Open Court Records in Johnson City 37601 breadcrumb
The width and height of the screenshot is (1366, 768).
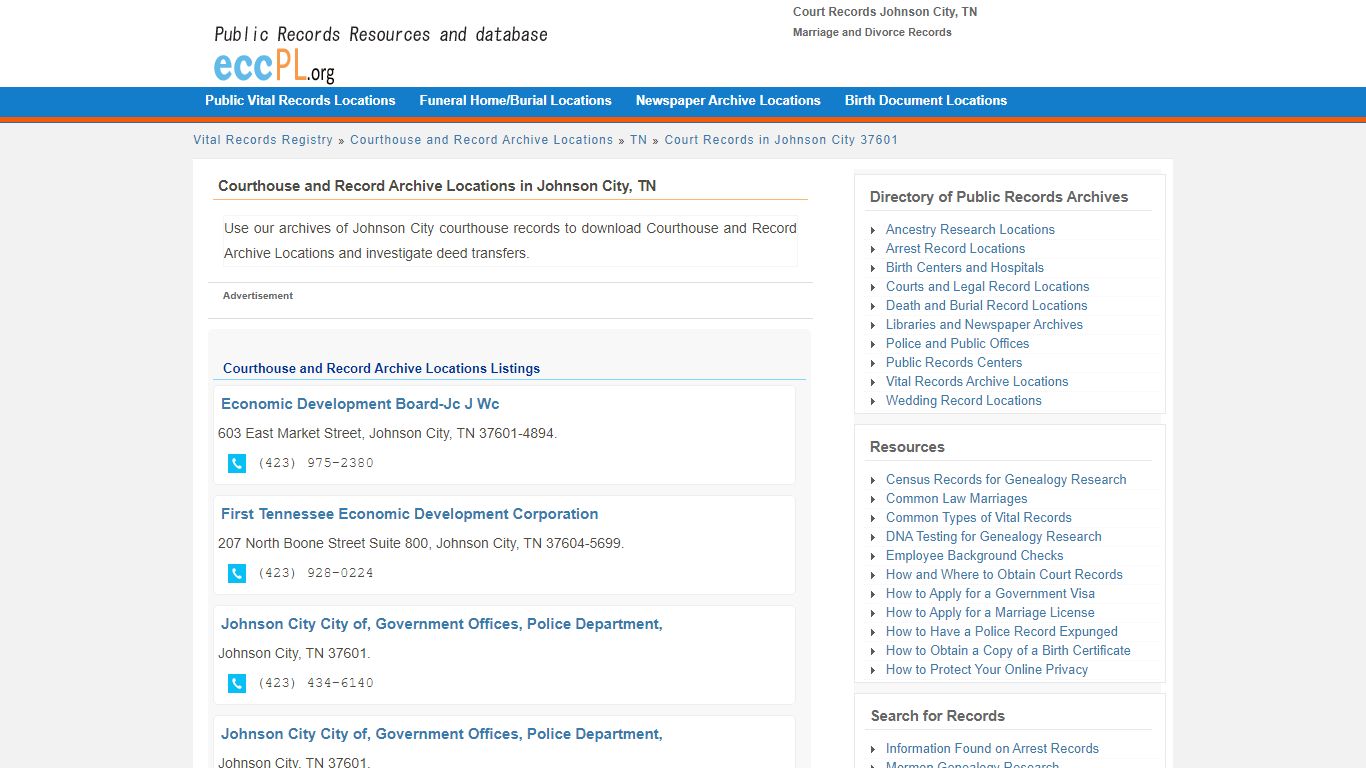point(781,140)
